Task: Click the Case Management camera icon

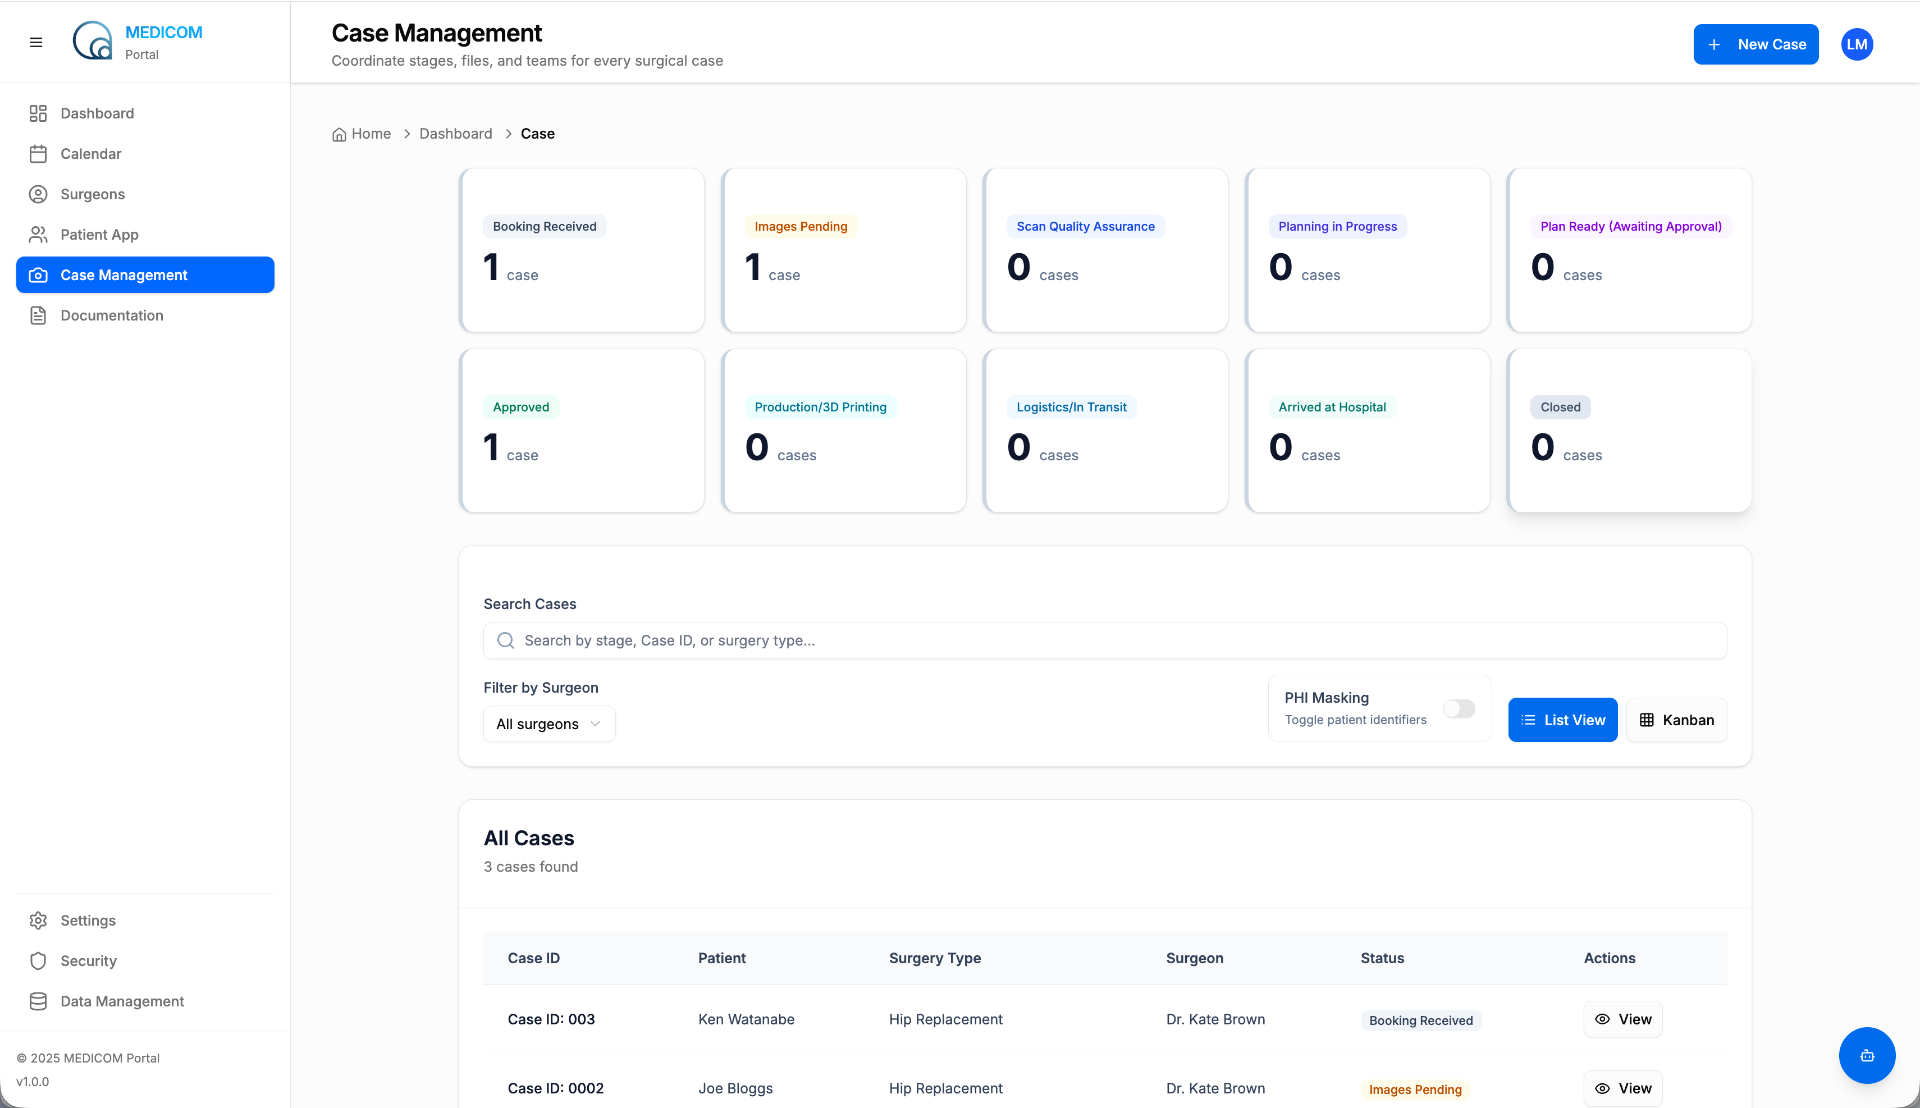Action: click(x=38, y=275)
